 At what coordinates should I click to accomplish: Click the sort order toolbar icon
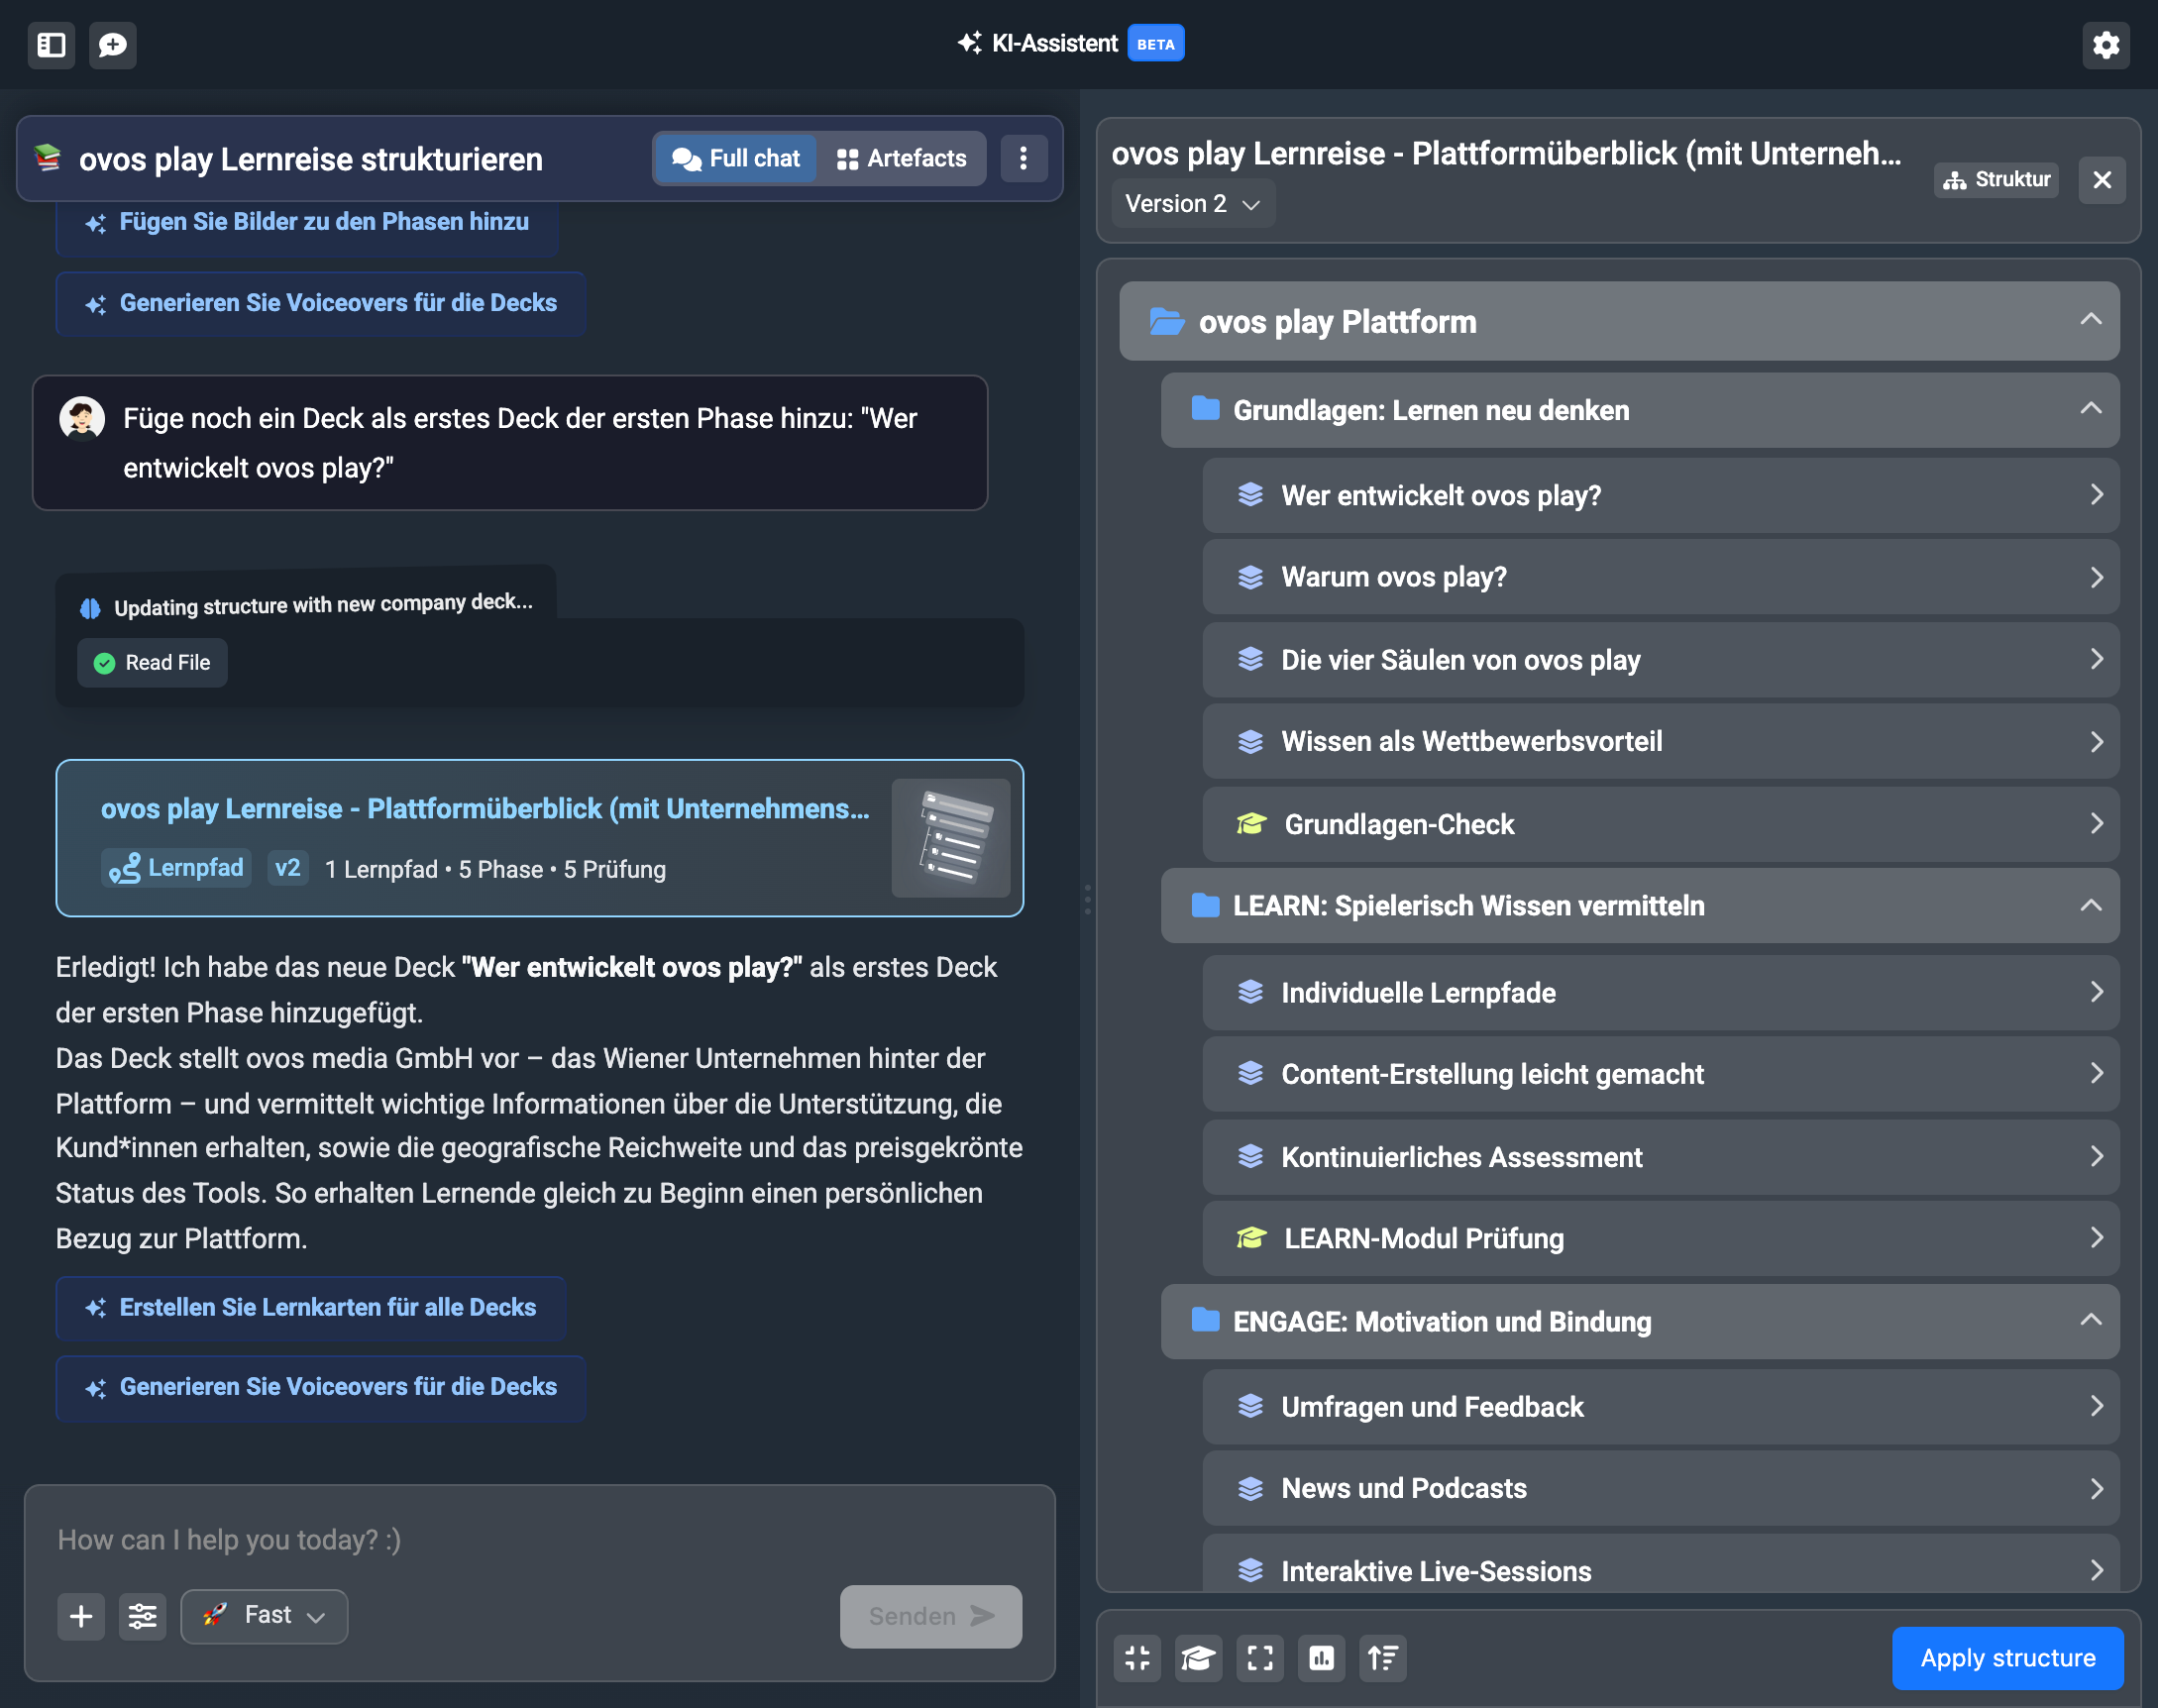click(1383, 1658)
